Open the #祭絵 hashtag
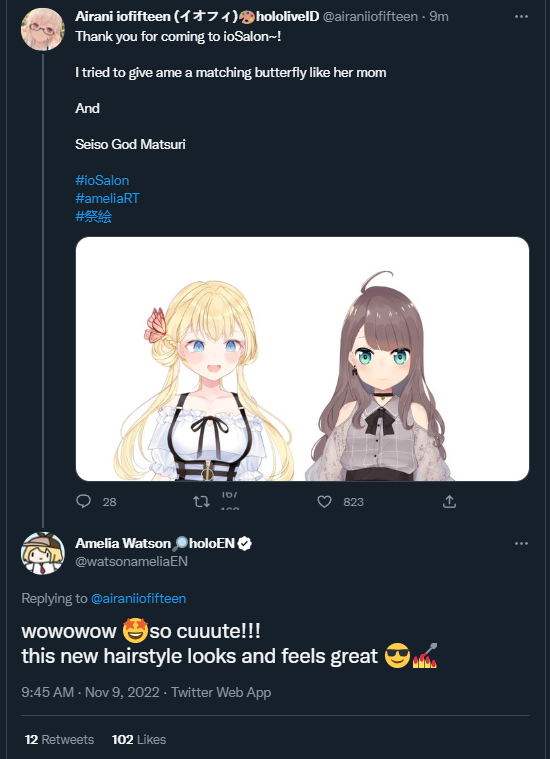 [x=93, y=216]
